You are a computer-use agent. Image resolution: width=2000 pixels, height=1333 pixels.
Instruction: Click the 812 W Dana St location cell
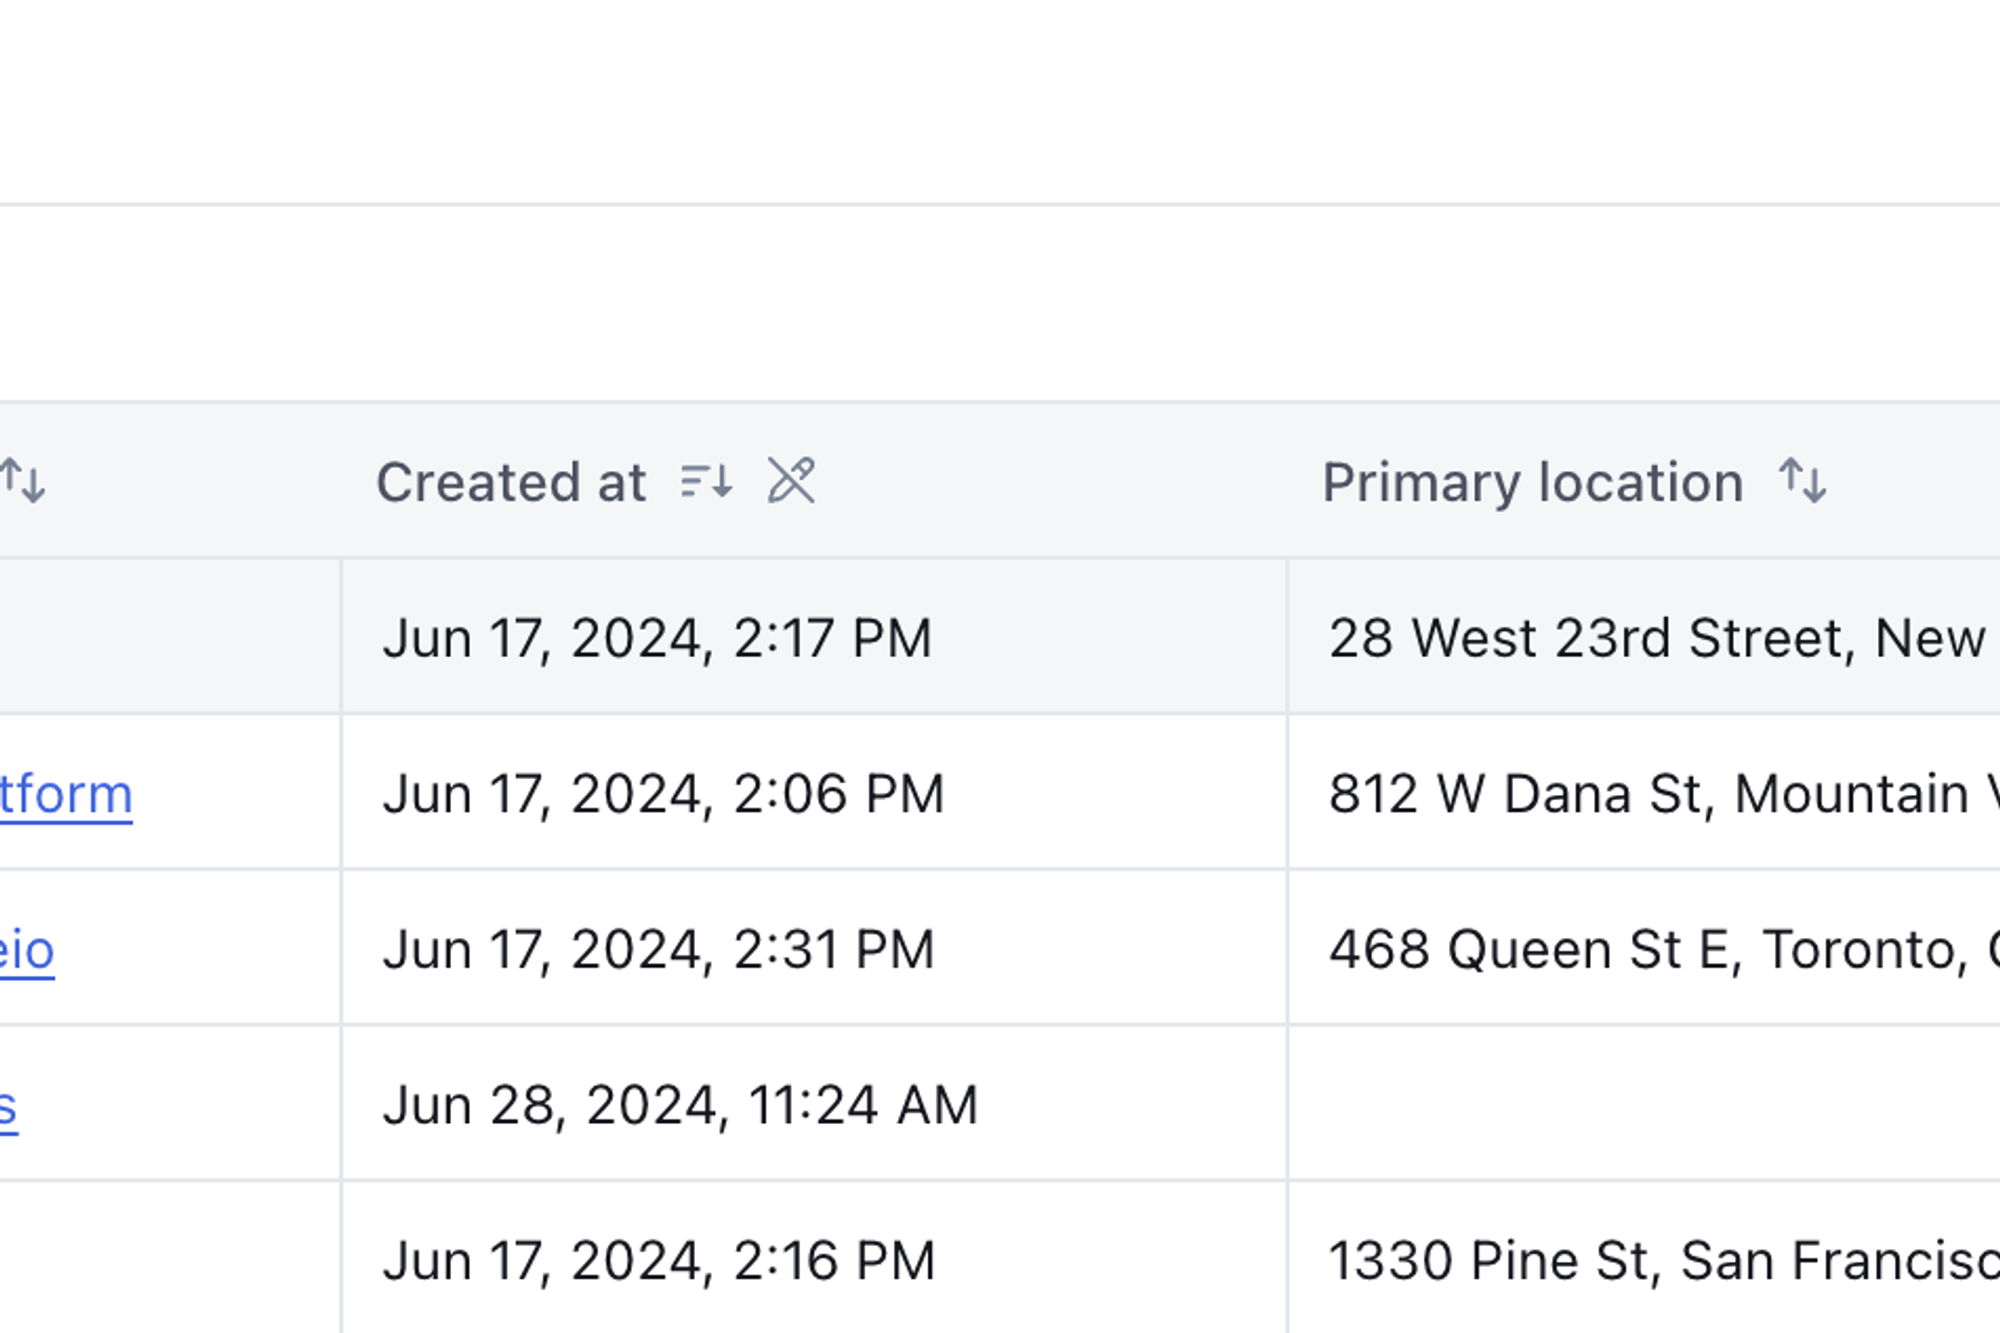(x=1645, y=793)
